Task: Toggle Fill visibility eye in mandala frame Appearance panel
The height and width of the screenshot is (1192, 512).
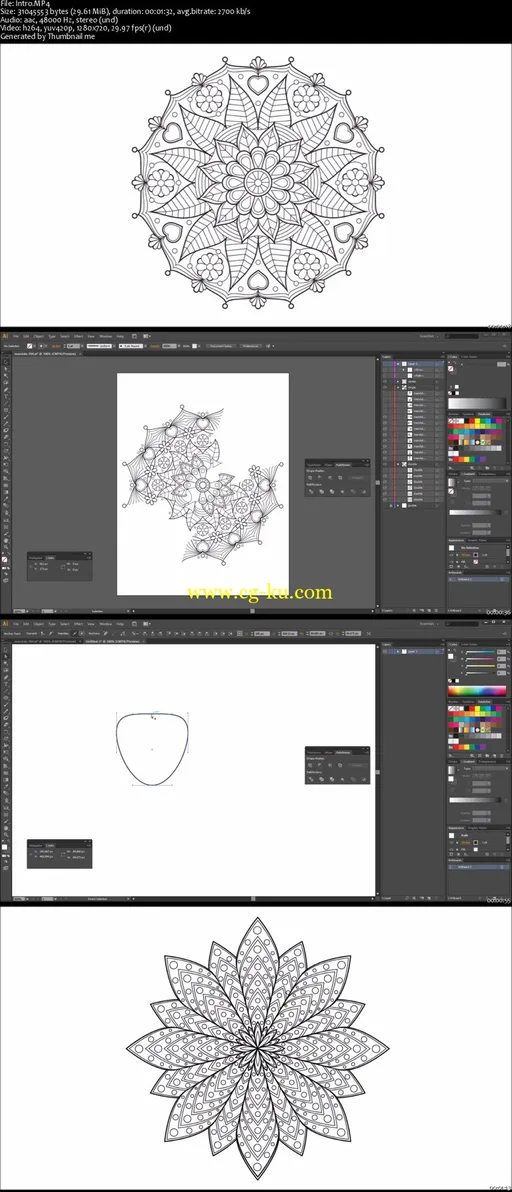Action: pyautogui.click(x=451, y=562)
